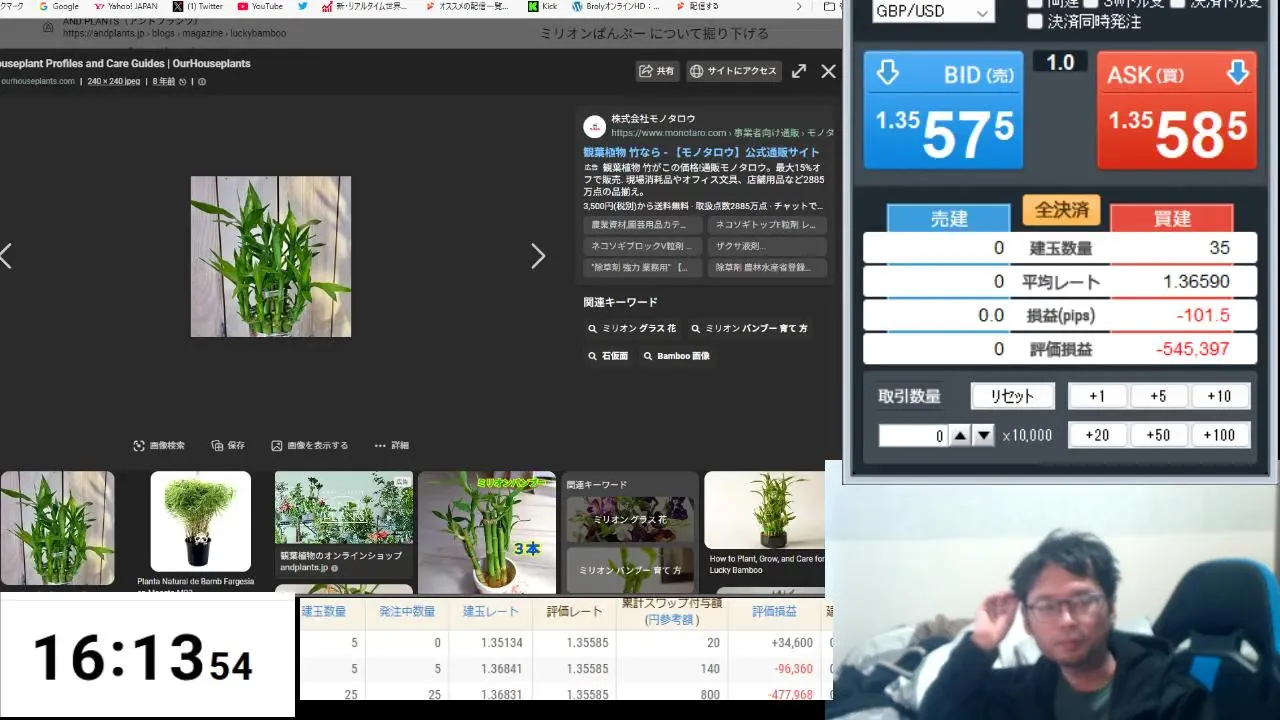Add +1 to trade quantity
This screenshot has height=720, width=1280.
pyautogui.click(x=1097, y=396)
